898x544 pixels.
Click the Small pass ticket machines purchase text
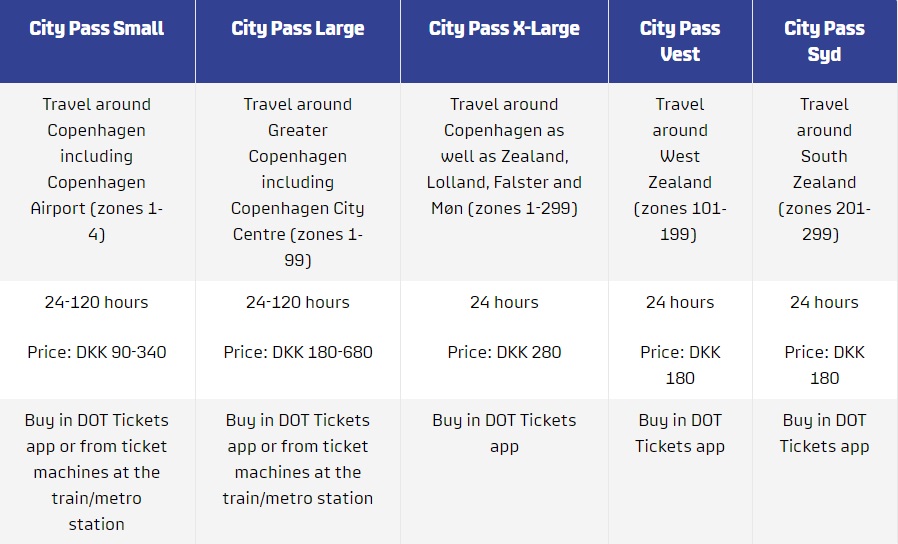click(x=97, y=472)
